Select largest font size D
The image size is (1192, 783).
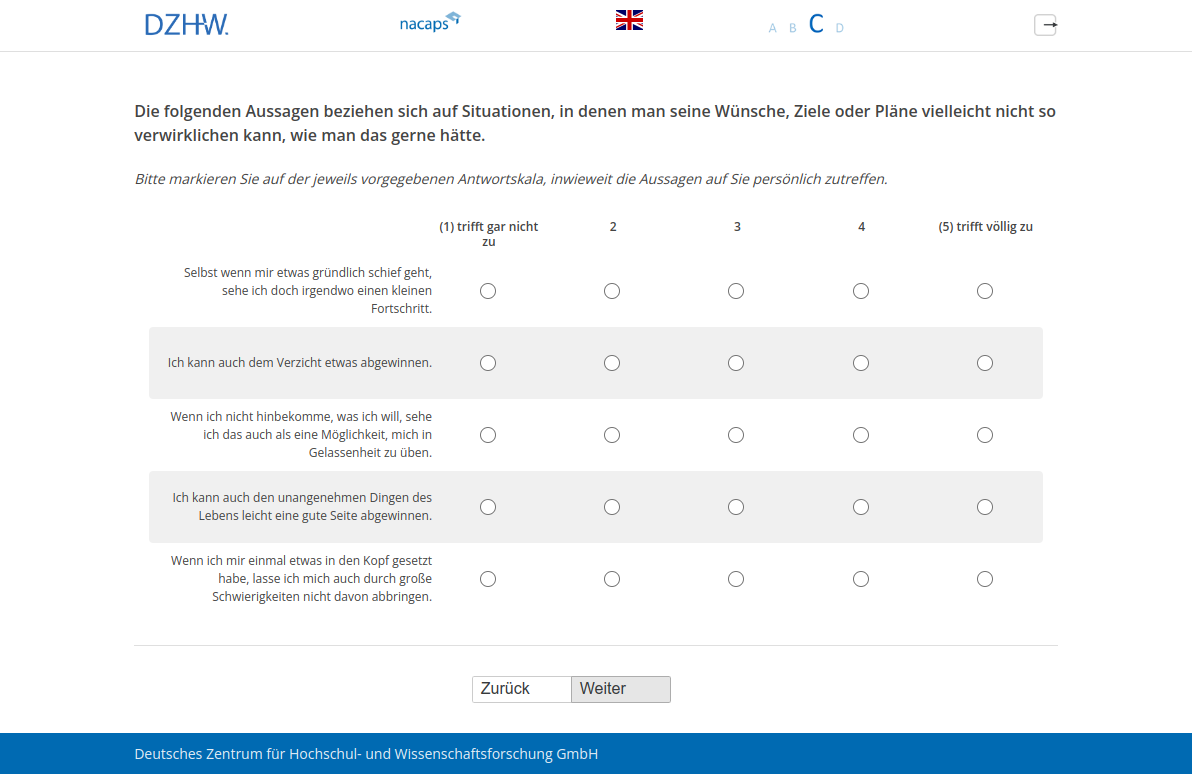click(x=839, y=28)
